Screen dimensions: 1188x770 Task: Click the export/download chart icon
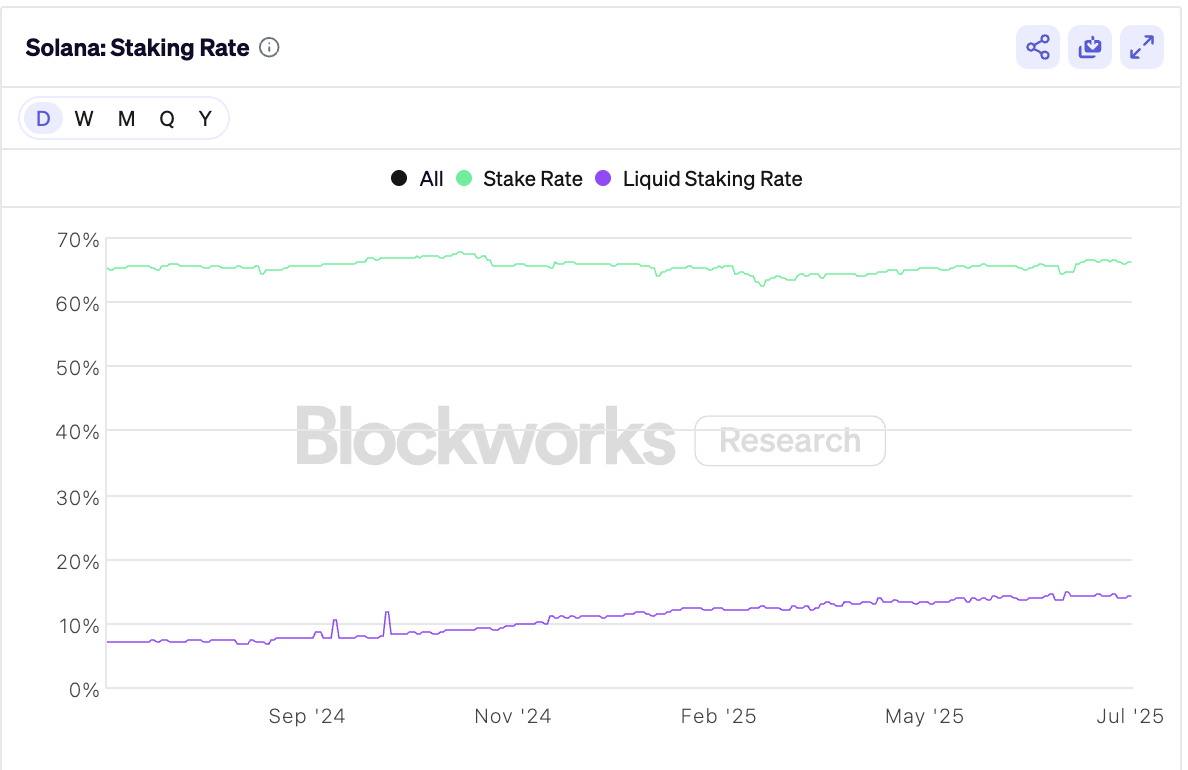1089,47
